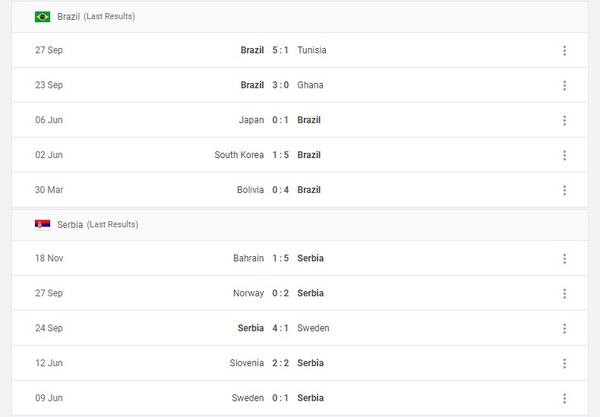Viewport: 600px width, 417px height.
Task: Open three-dot menu for Brazil vs Tunisia match
Action: point(564,50)
